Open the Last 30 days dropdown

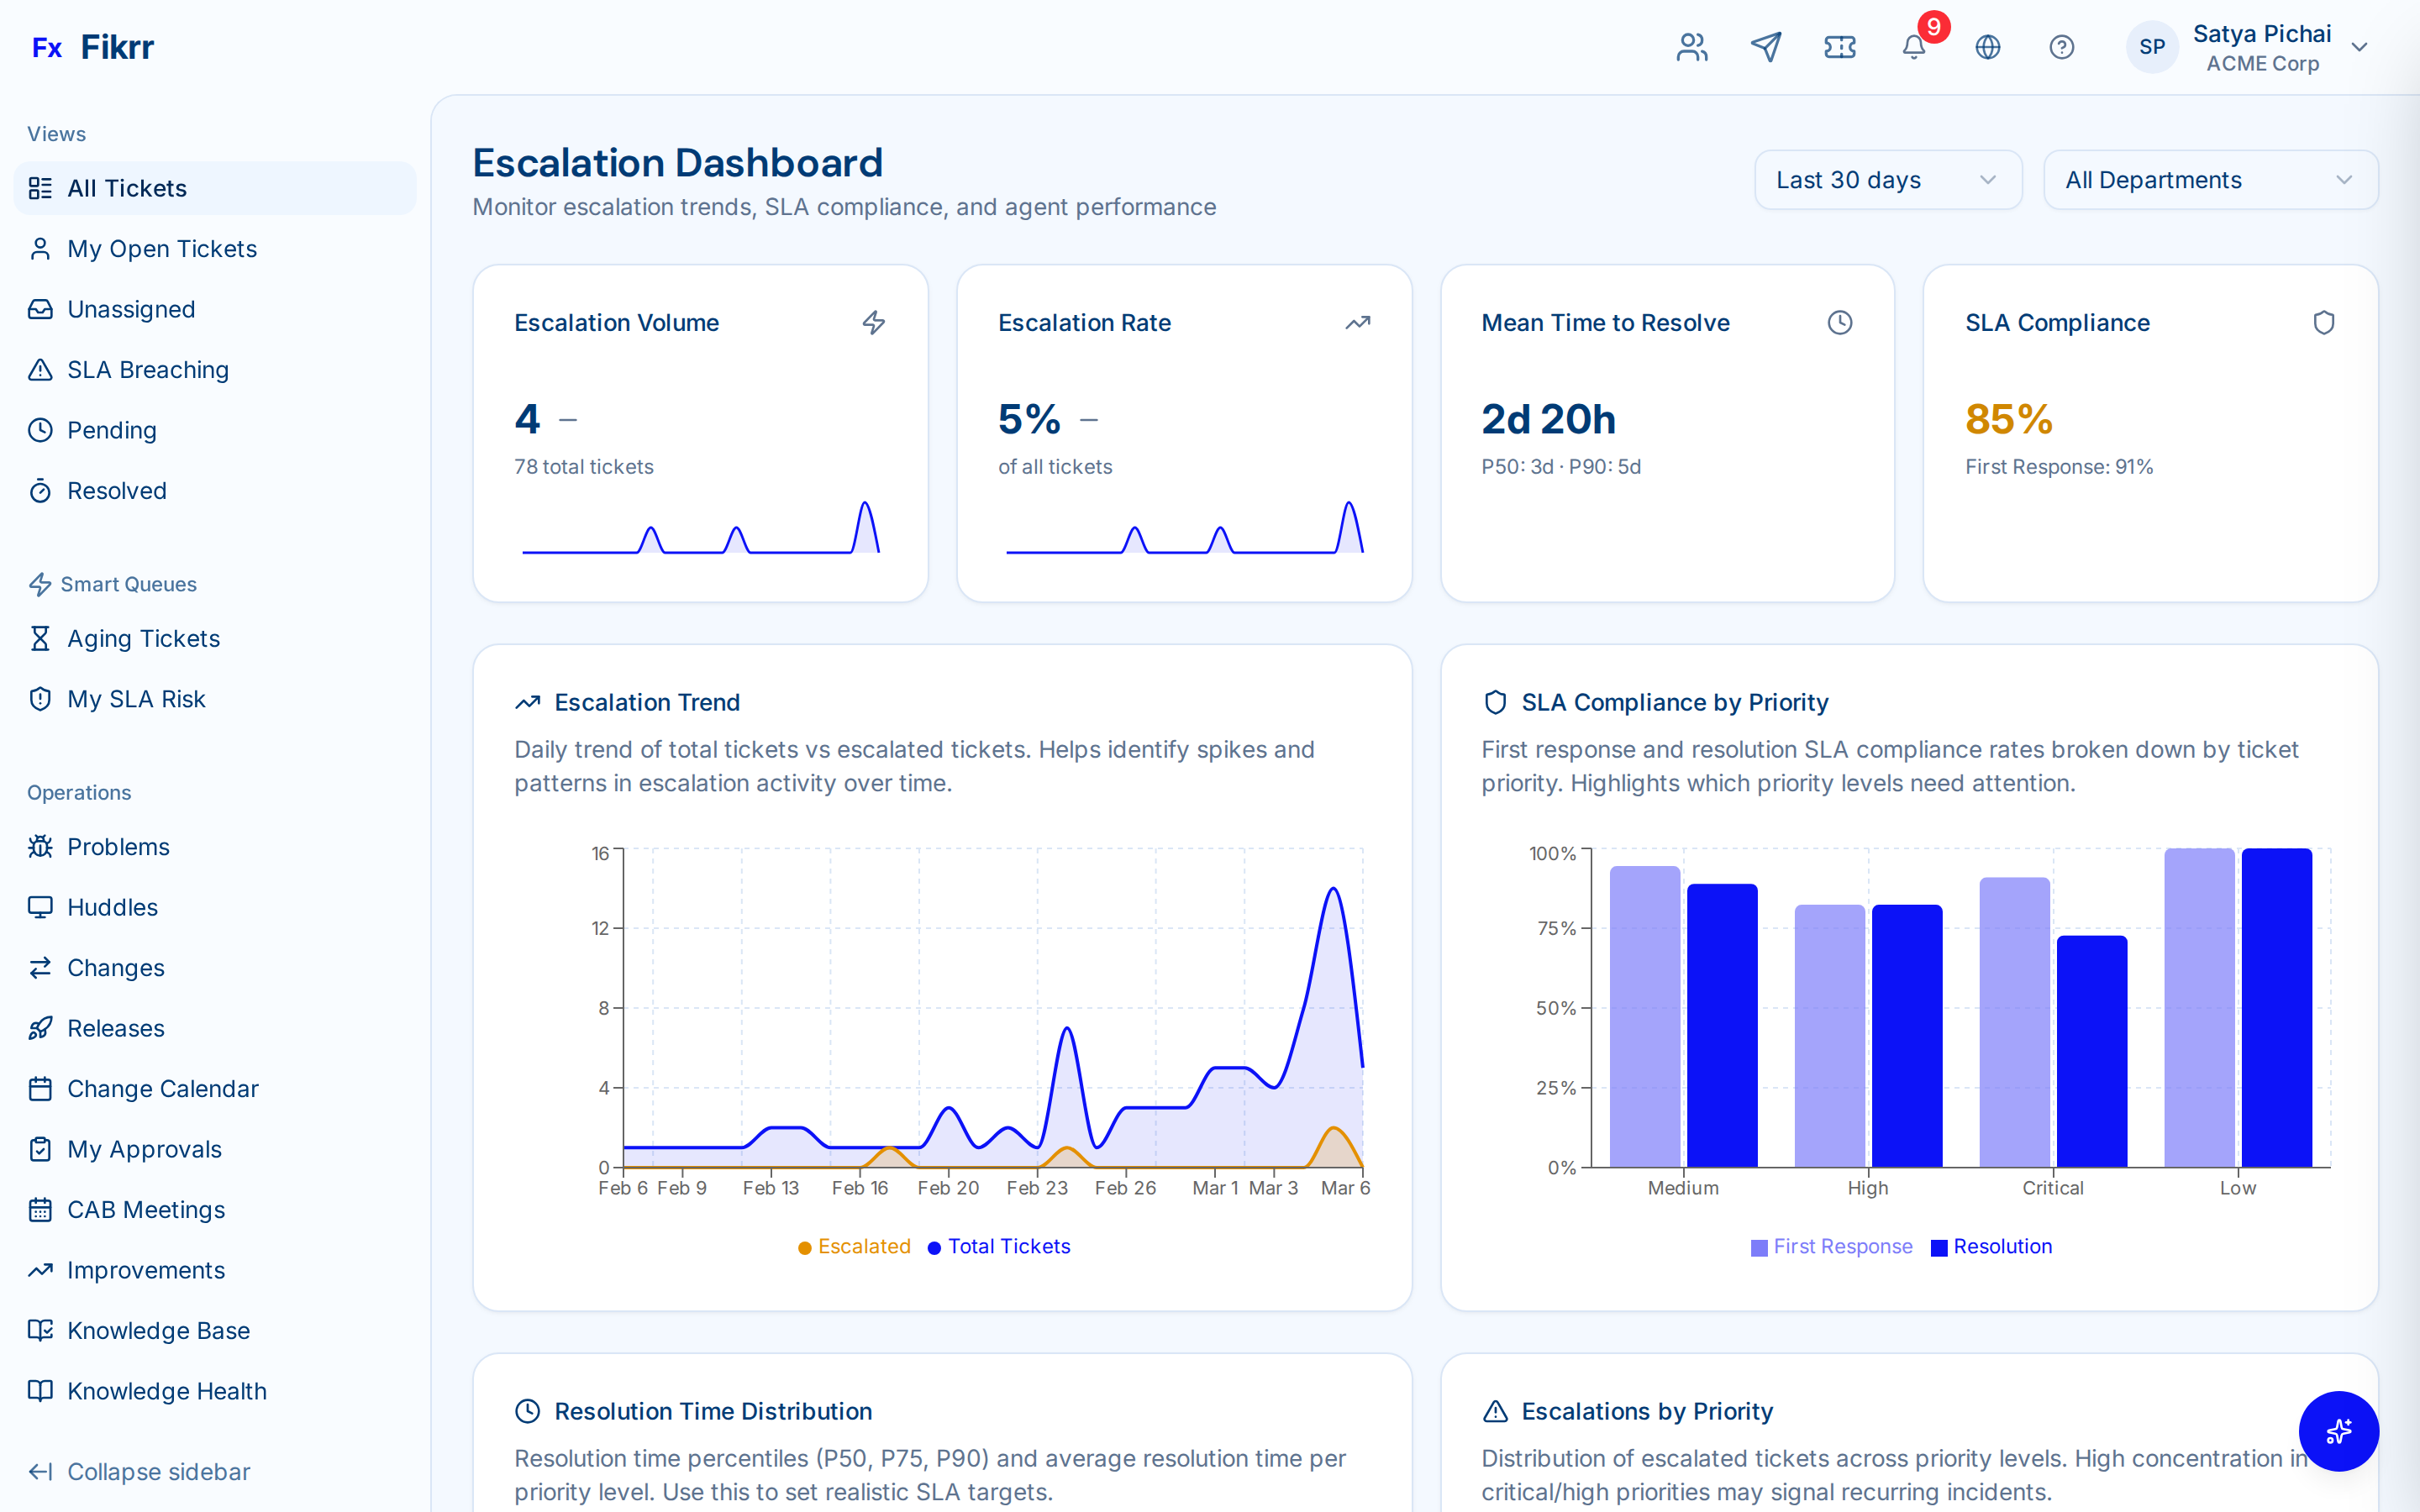coord(1887,179)
